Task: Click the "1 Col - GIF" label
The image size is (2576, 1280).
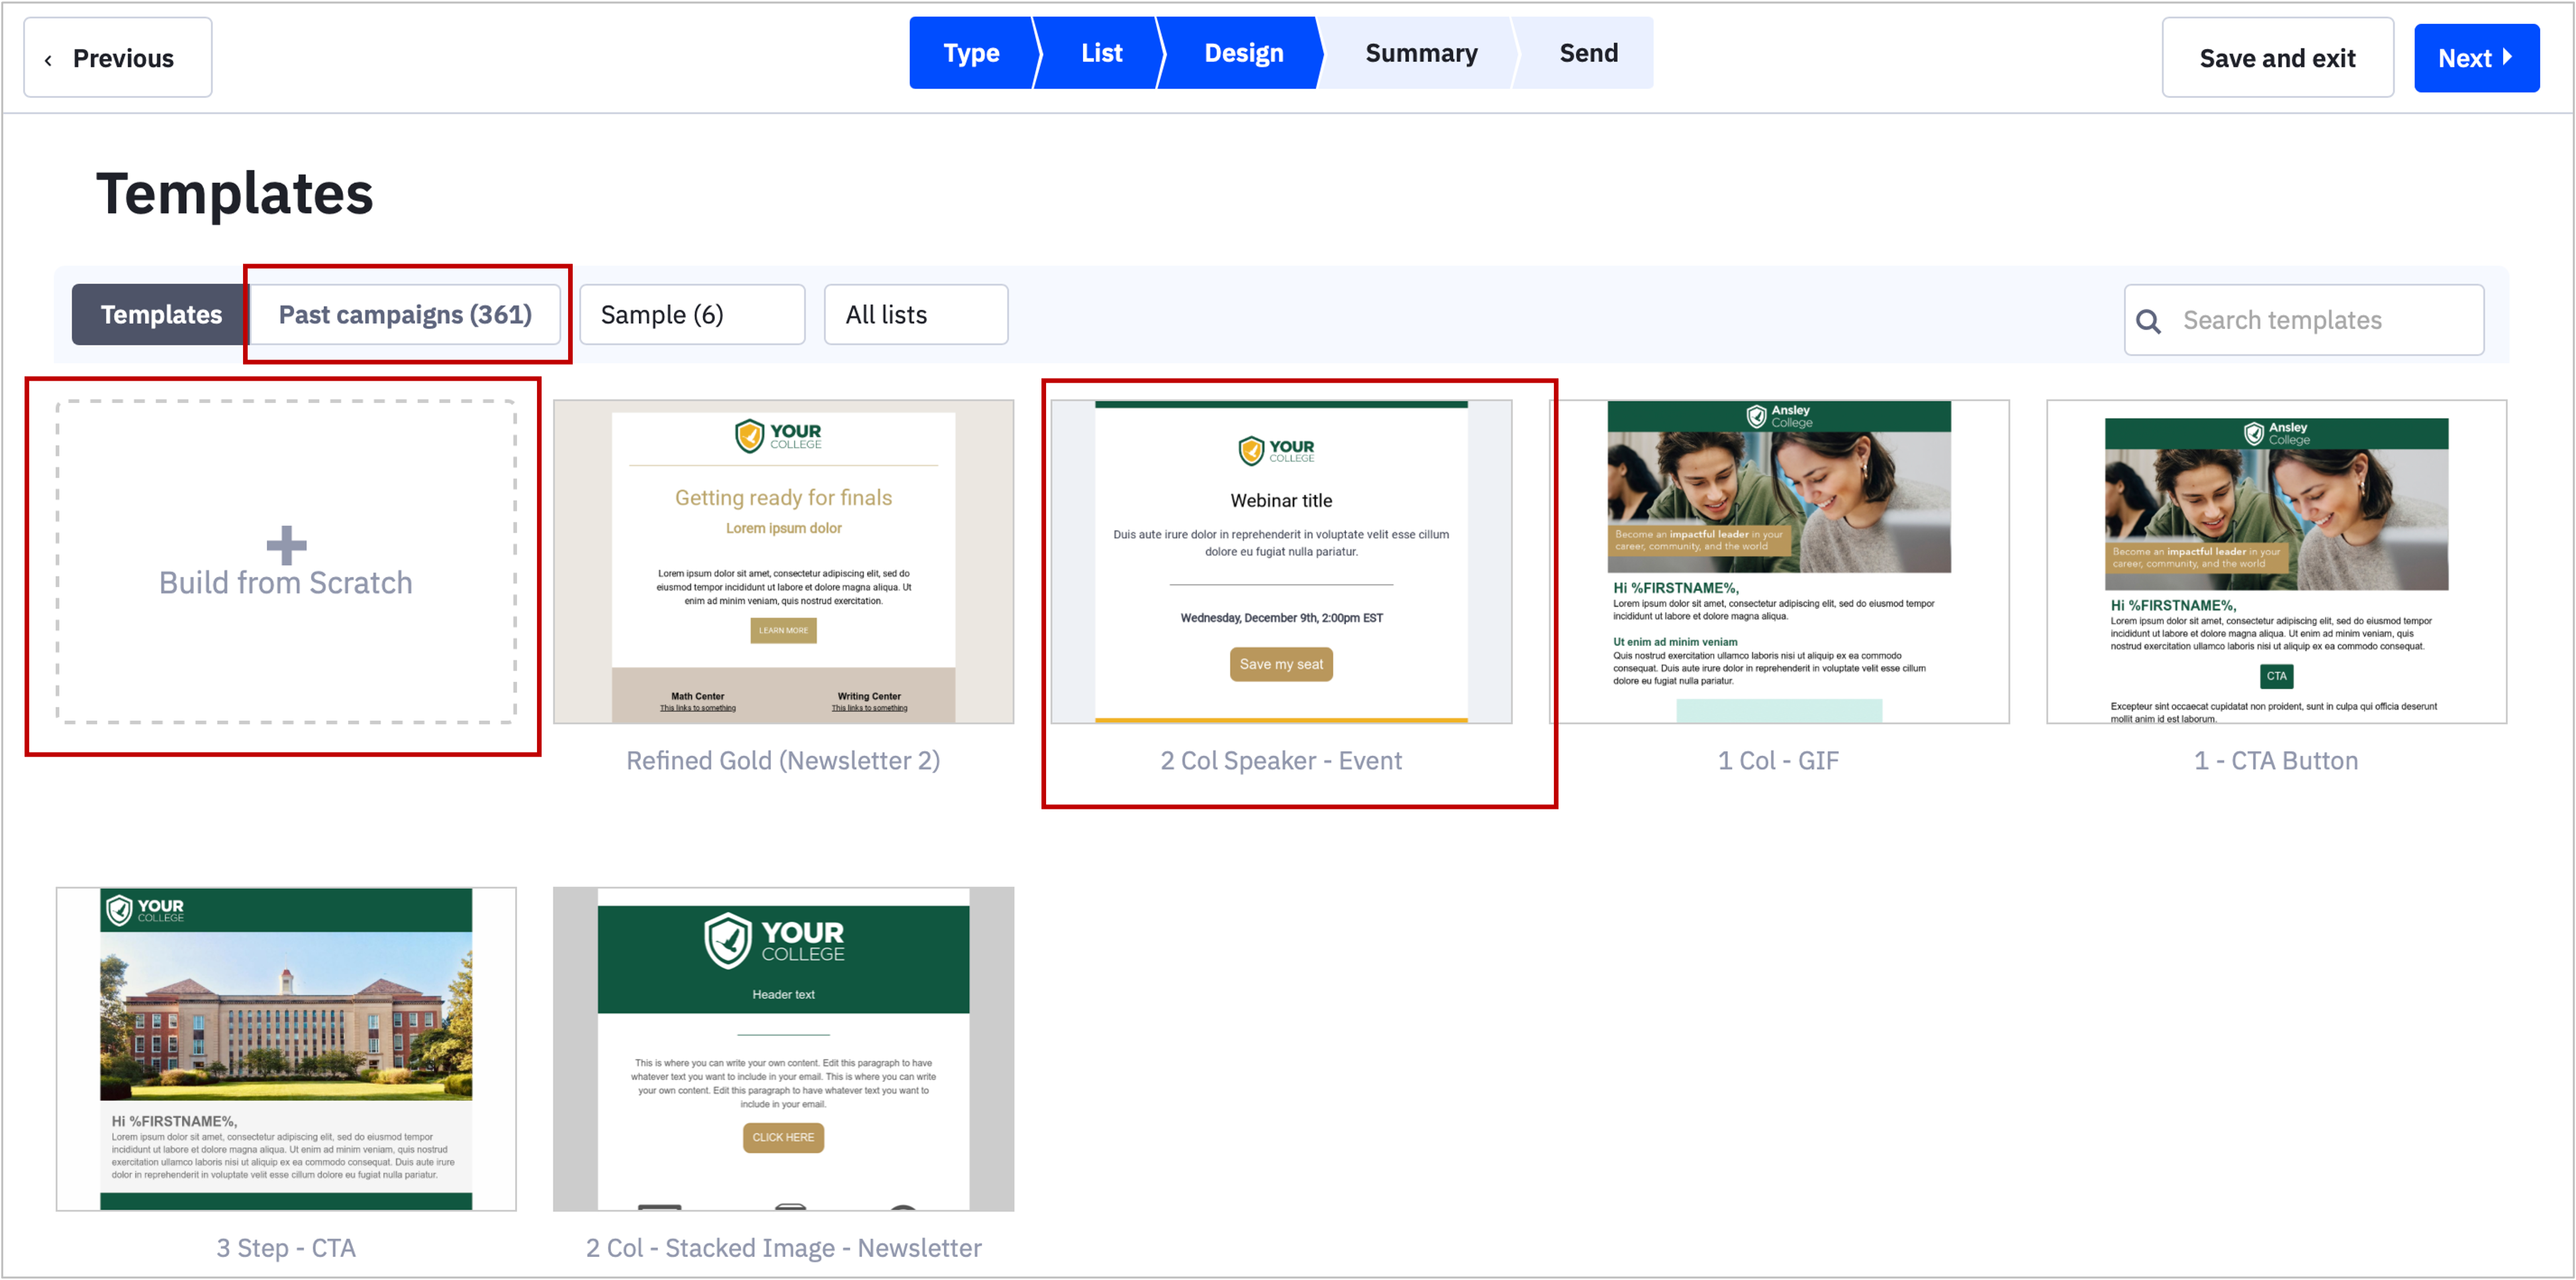Action: (1778, 761)
